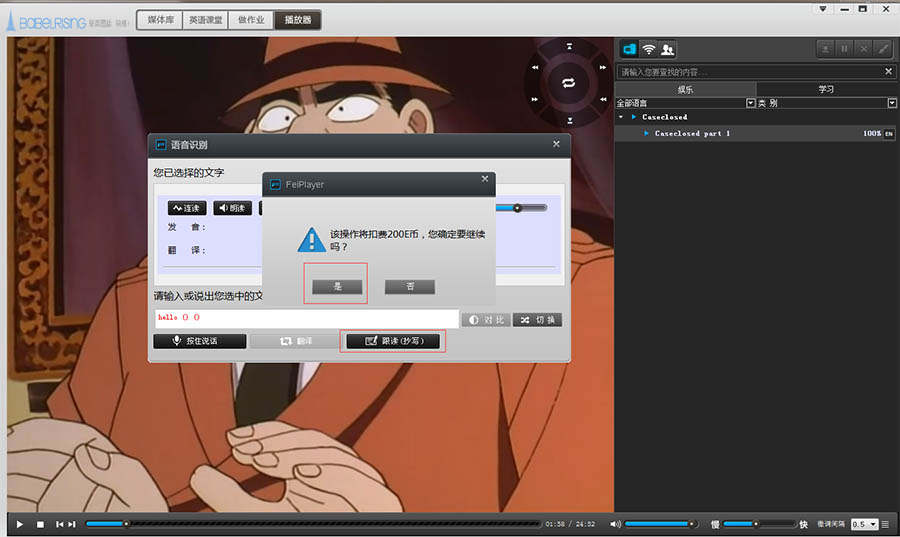
Task: Open the 英语课堂 tab
Action: (205, 20)
